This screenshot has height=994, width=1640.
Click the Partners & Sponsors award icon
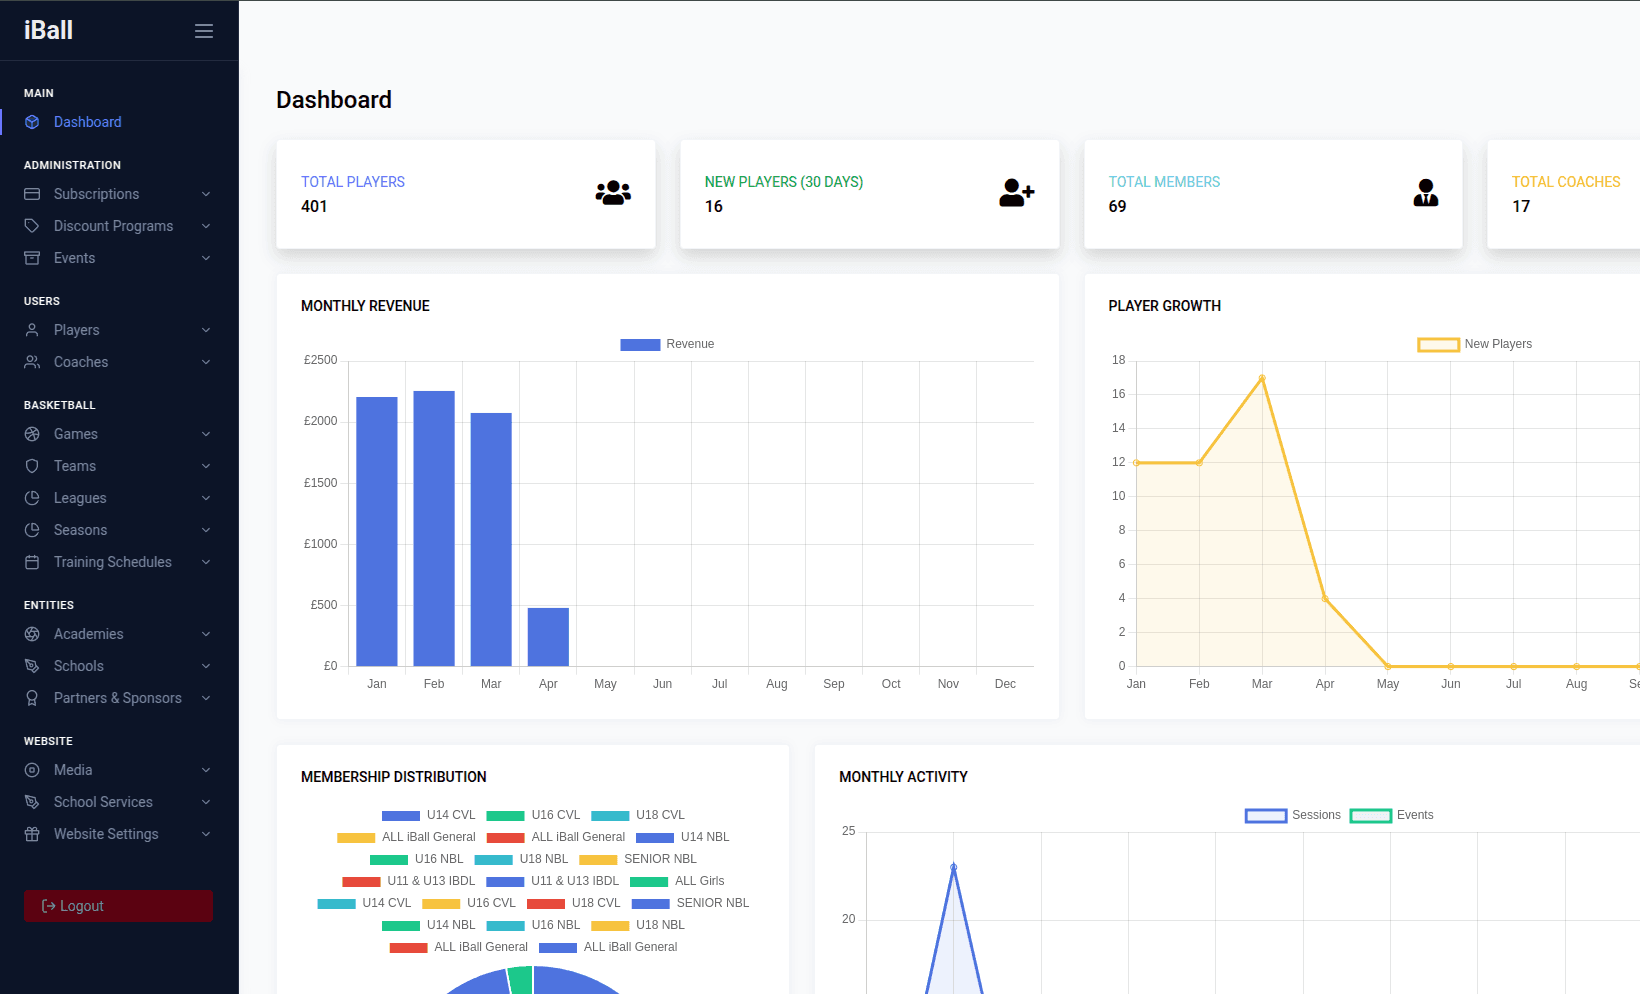[x=32, y=698]
